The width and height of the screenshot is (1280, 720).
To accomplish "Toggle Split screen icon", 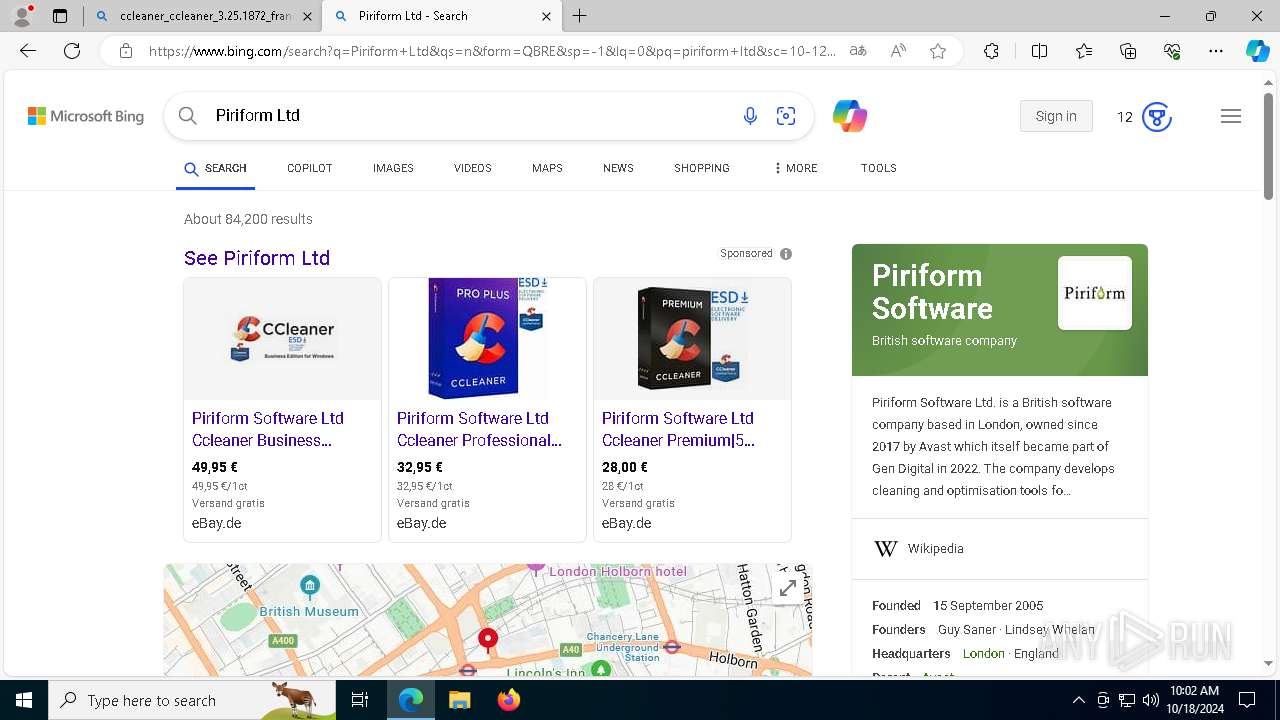I will (1039, 51).
